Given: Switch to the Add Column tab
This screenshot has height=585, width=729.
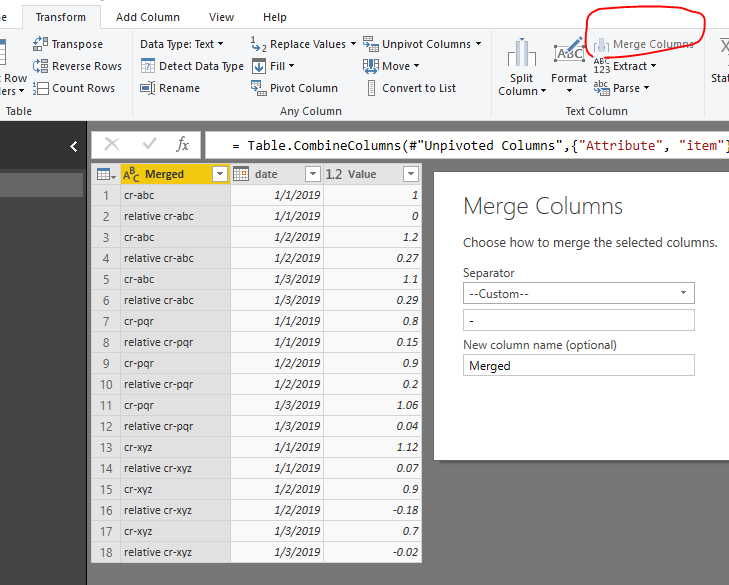Looking at the screenshot, I should click(x=148, y=17).
